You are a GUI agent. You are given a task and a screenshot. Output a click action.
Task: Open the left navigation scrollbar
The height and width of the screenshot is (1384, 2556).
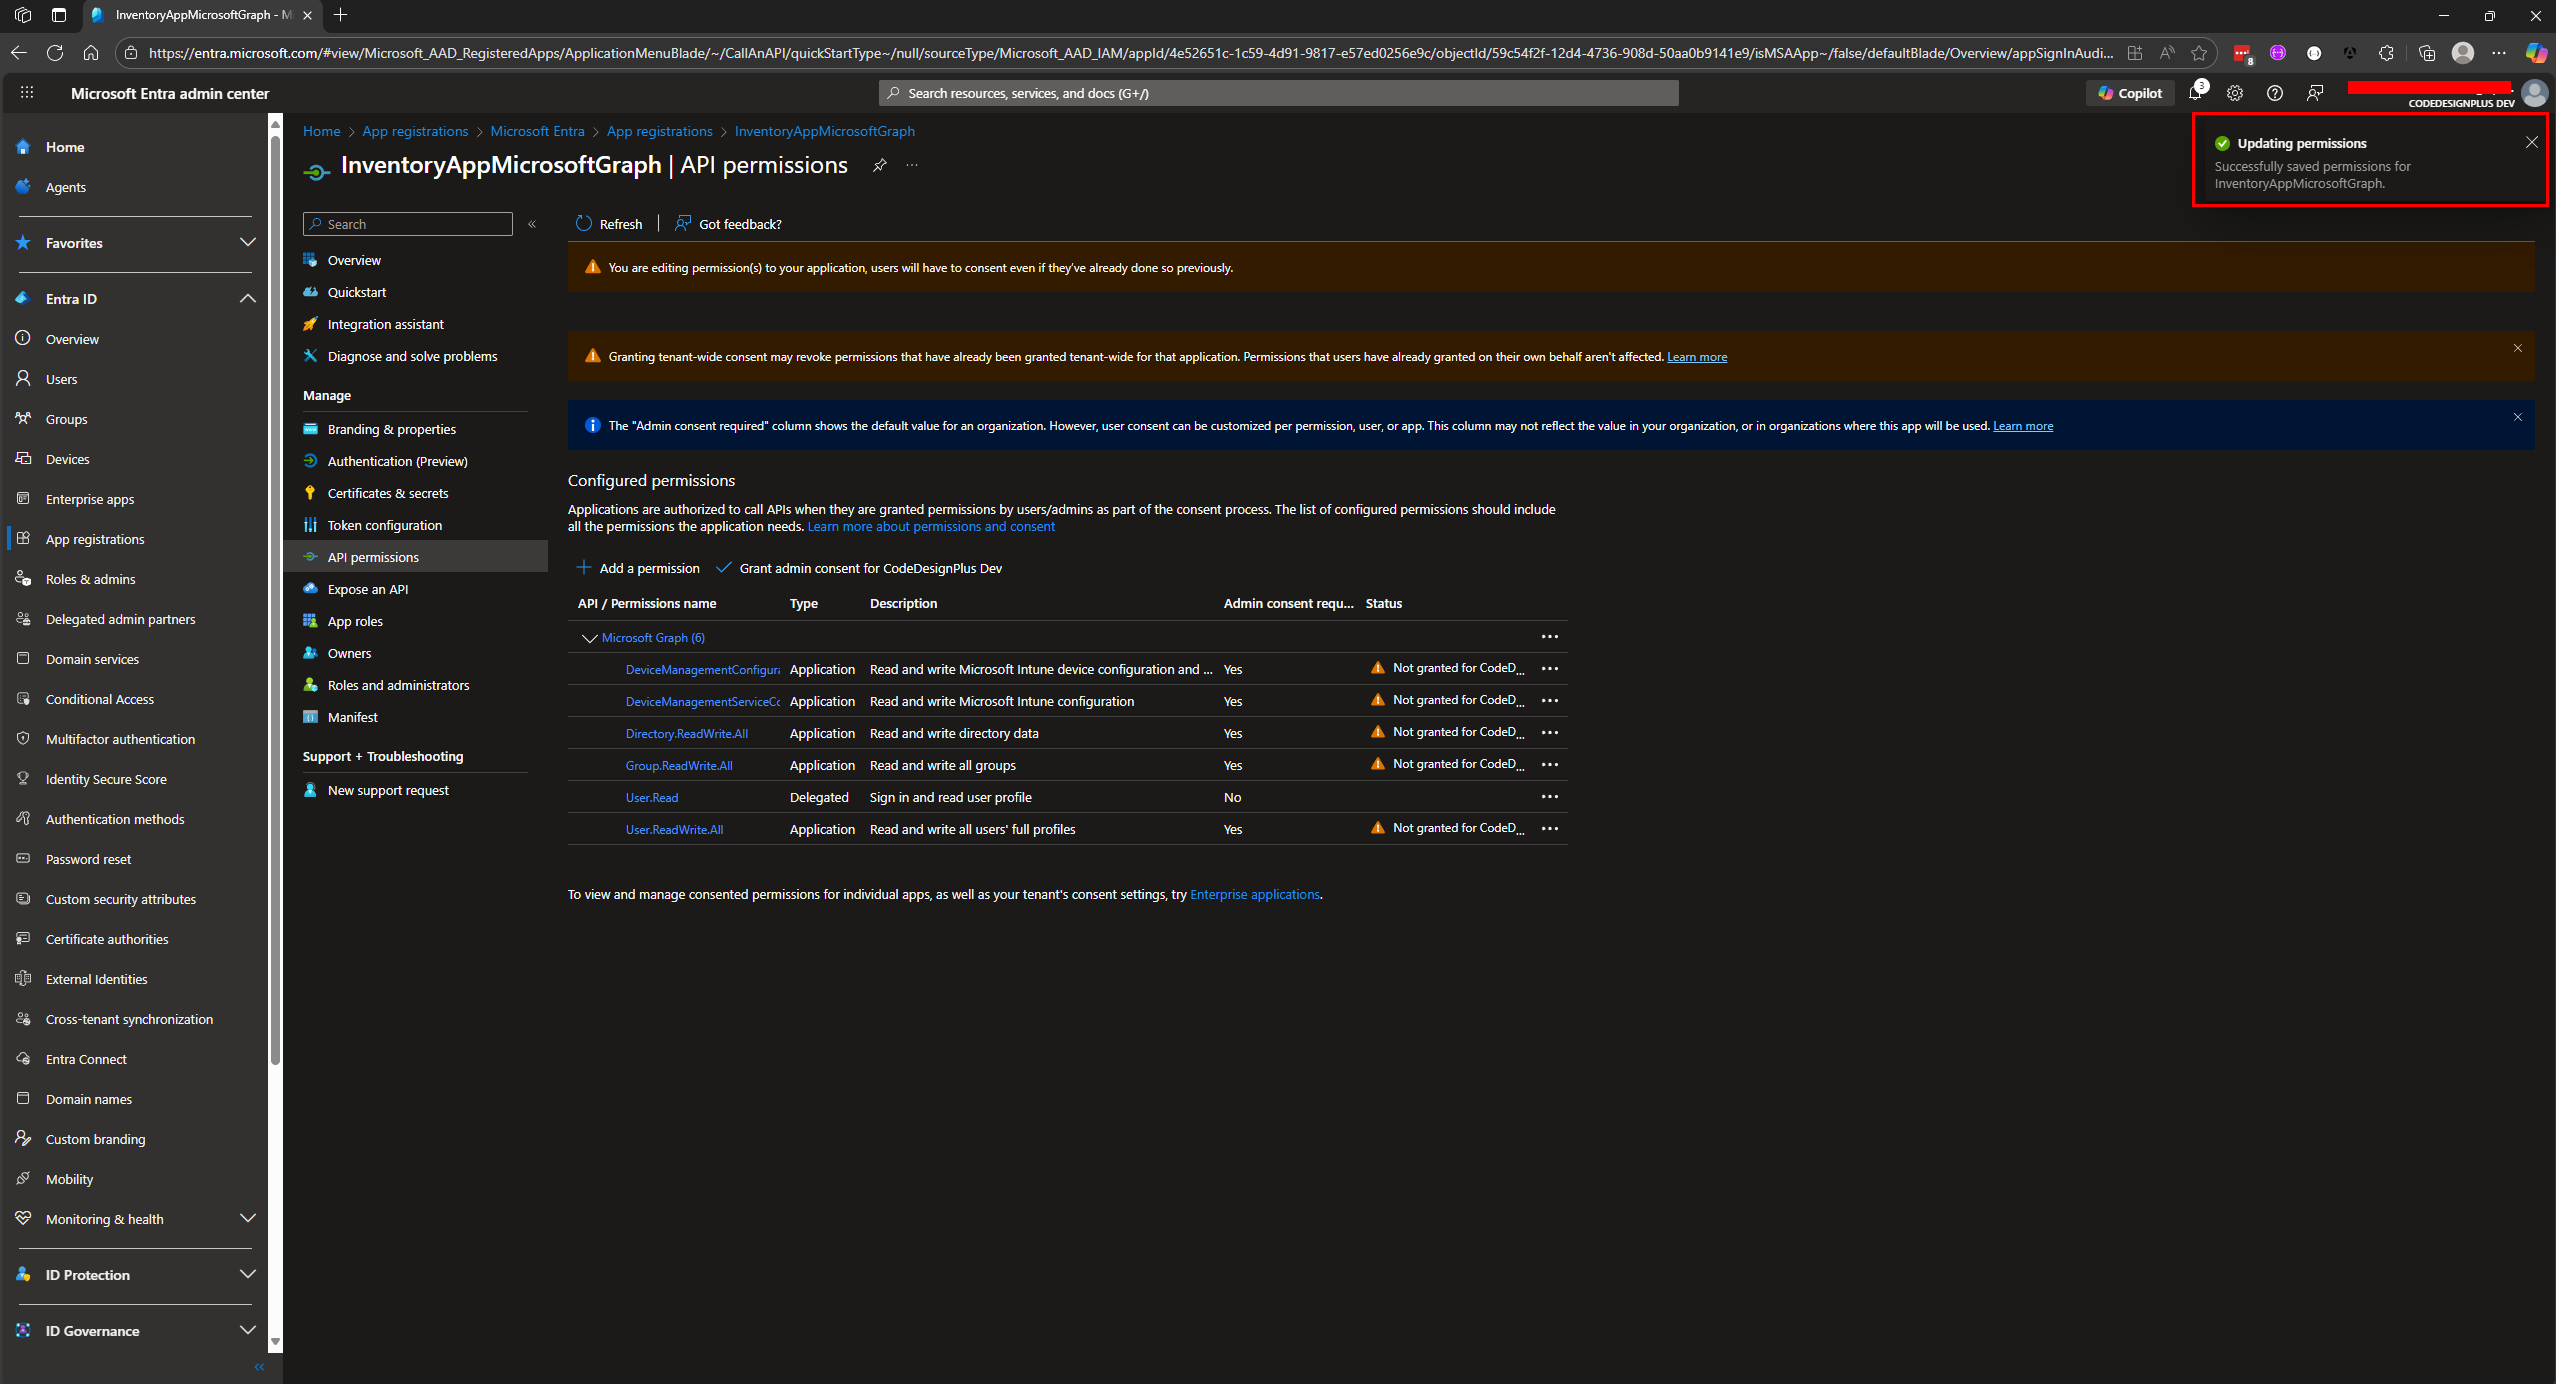pyautogui.click(x=275, y=600)
